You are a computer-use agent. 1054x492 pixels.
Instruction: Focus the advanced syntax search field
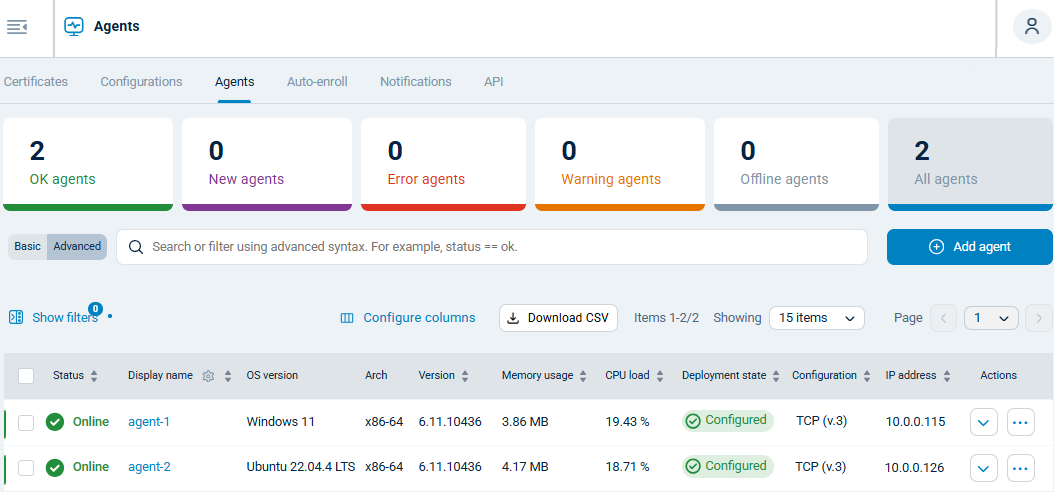492,247
